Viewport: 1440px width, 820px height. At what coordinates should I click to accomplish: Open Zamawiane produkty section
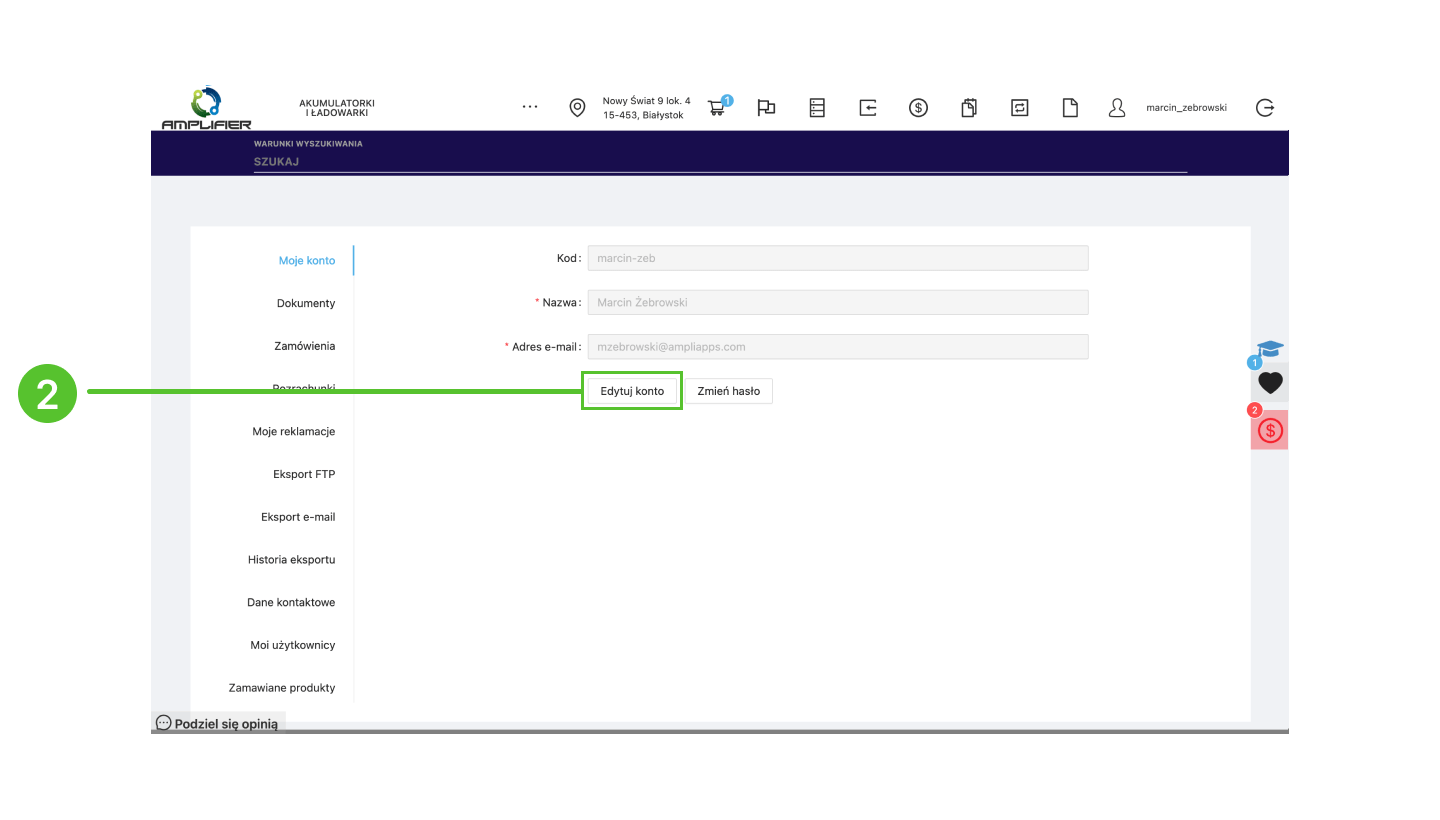click(282, 688)
